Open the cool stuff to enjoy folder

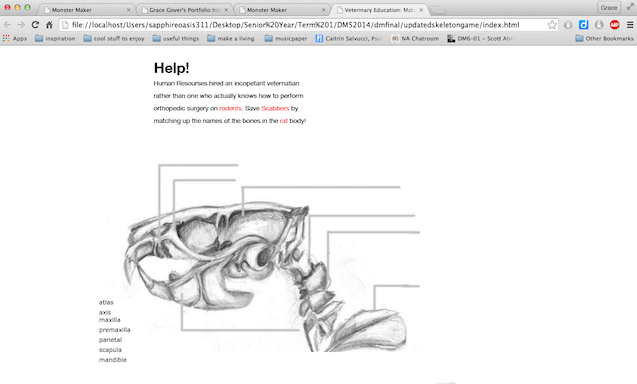pos(114,38)
